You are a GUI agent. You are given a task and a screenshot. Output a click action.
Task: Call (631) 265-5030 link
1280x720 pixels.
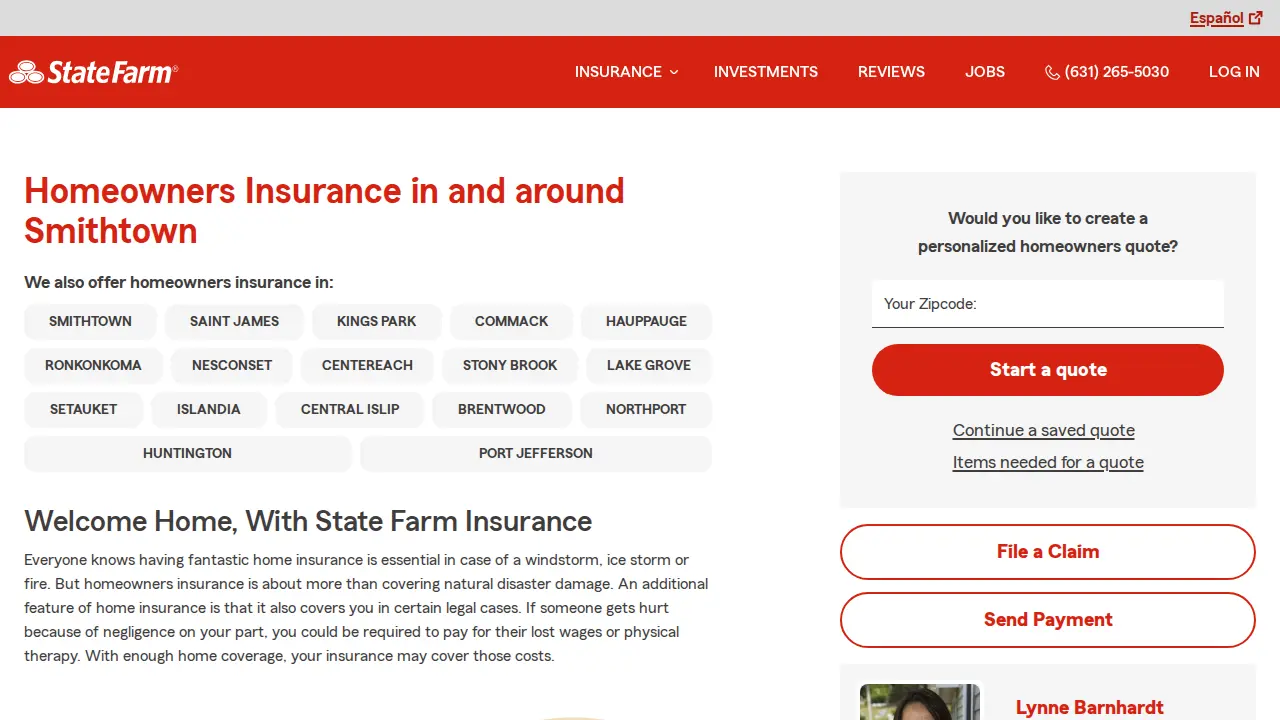(1107, 72)
